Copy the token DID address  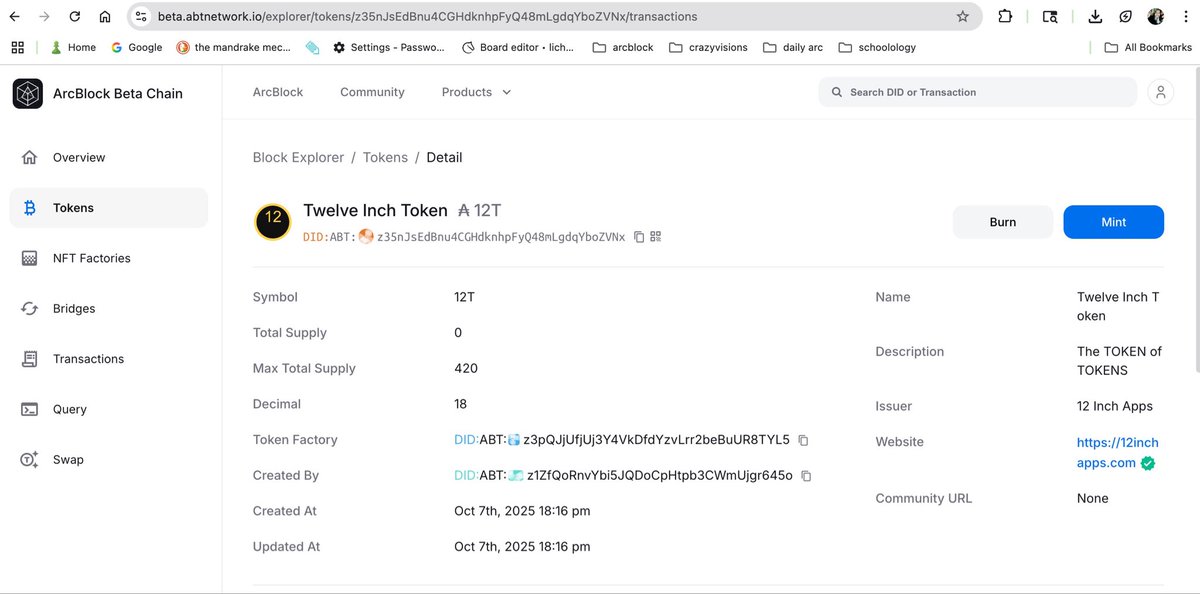(x=639, y=237)
